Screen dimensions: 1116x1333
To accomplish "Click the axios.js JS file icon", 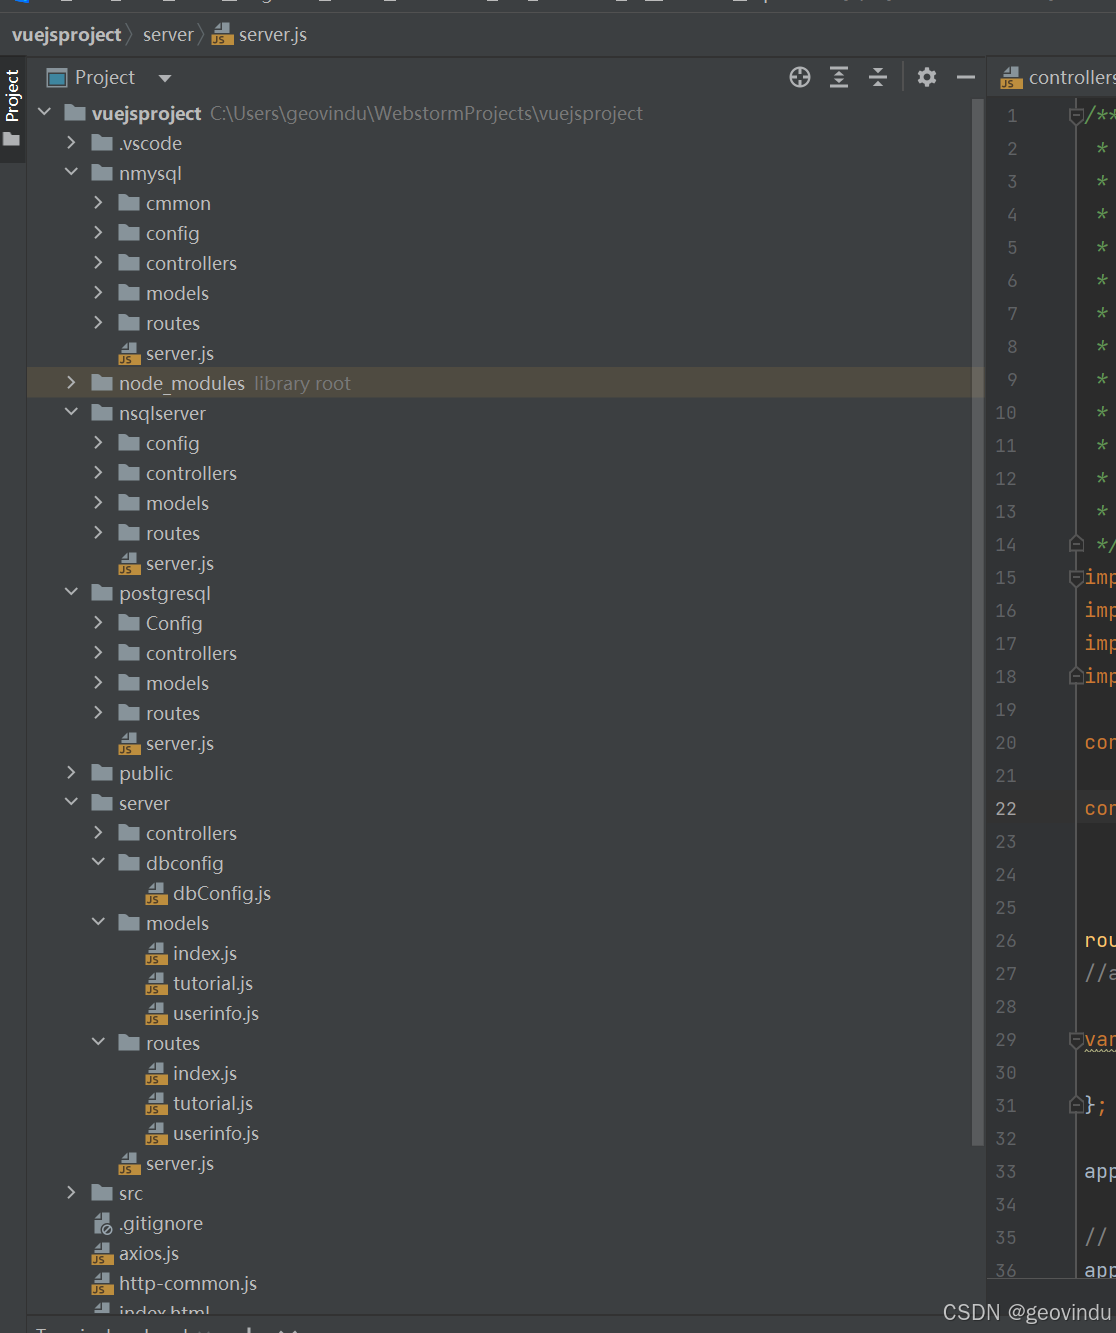I will pyautogui.click(x=102, y=1253).
